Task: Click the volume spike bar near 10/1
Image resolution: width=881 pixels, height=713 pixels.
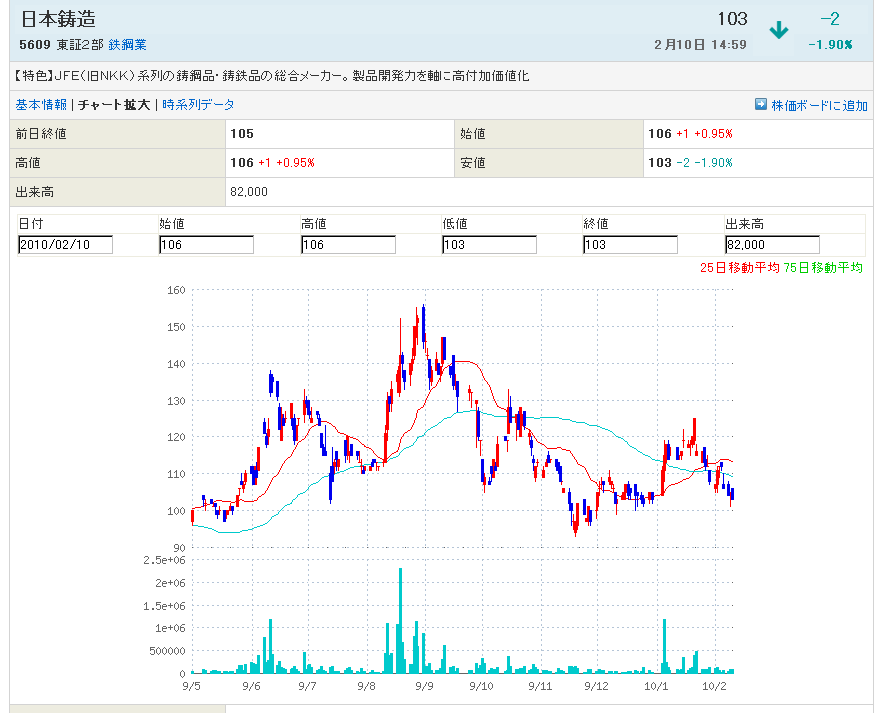Action: pyautogui.click(x=664, y=646)
